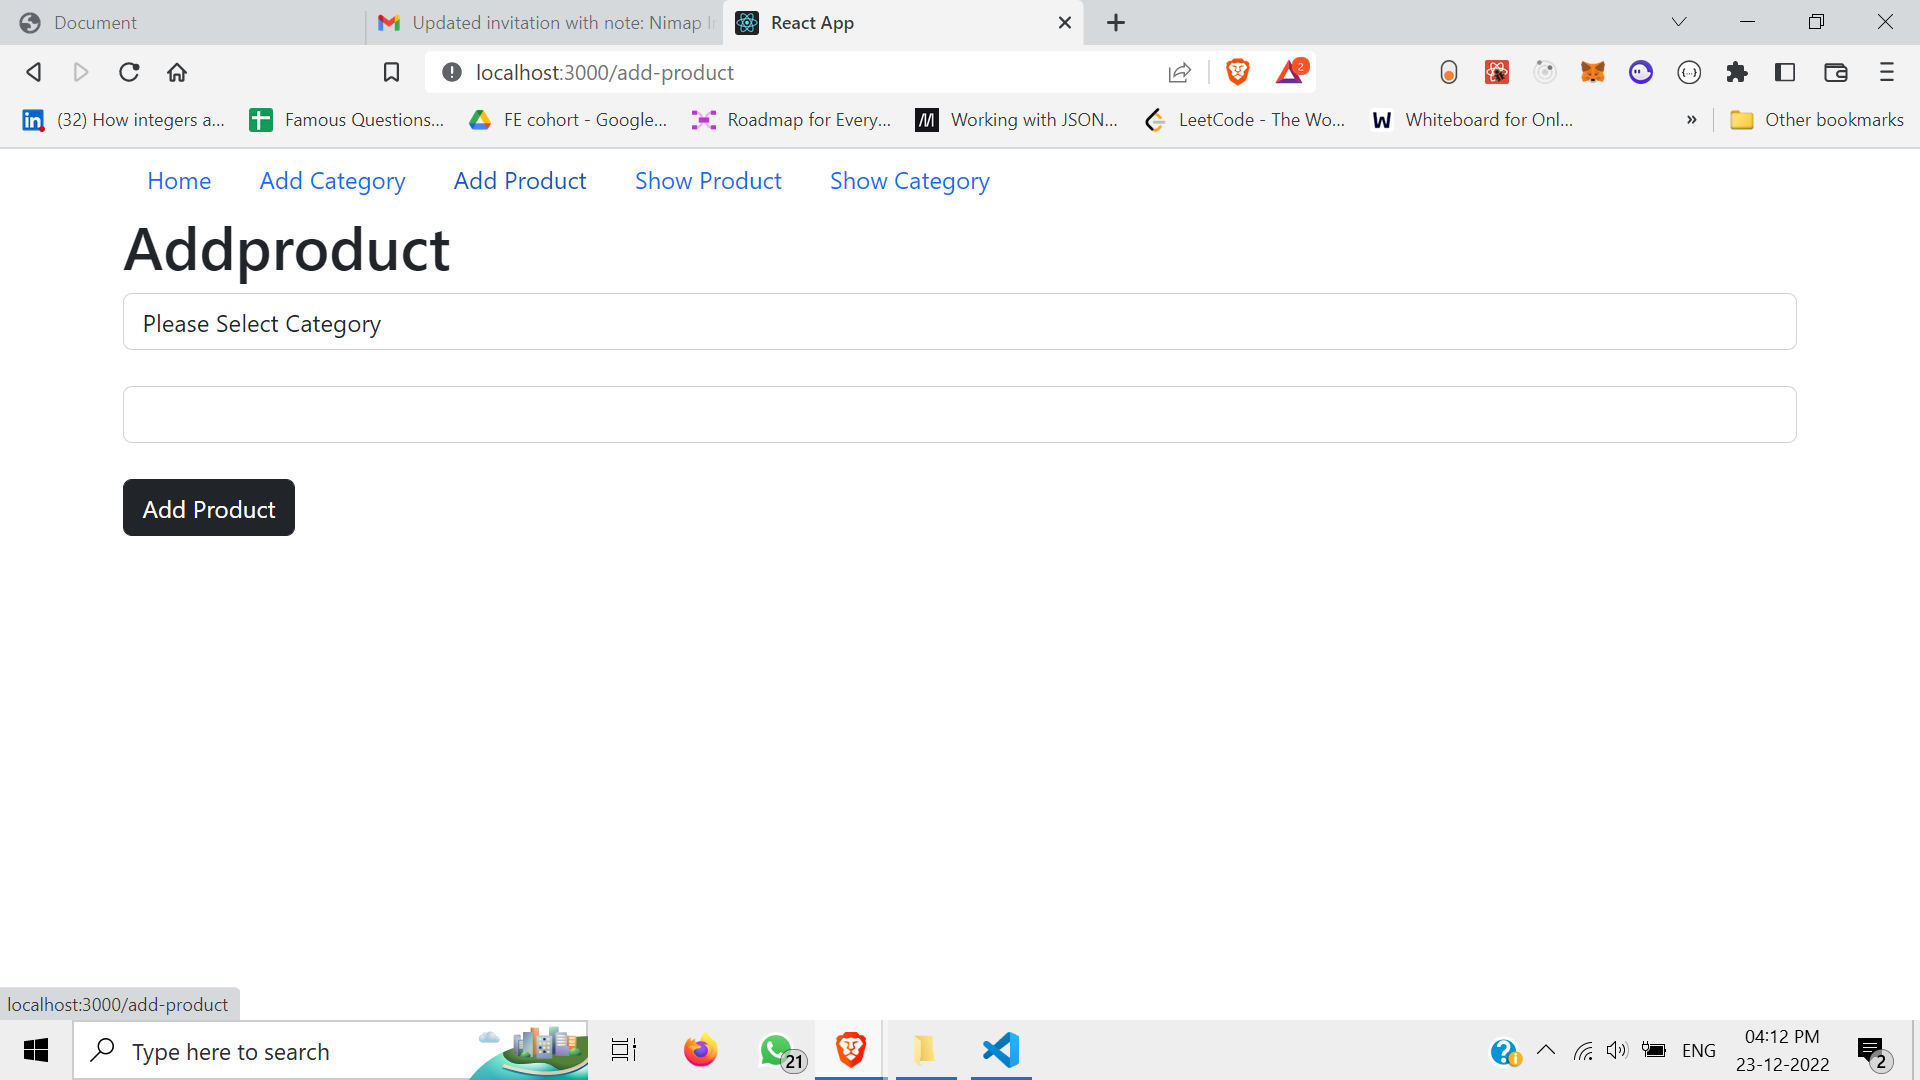Click the share page icon in address bar
This screenshot has height=1080, width=1920.
coord(1180,72)
